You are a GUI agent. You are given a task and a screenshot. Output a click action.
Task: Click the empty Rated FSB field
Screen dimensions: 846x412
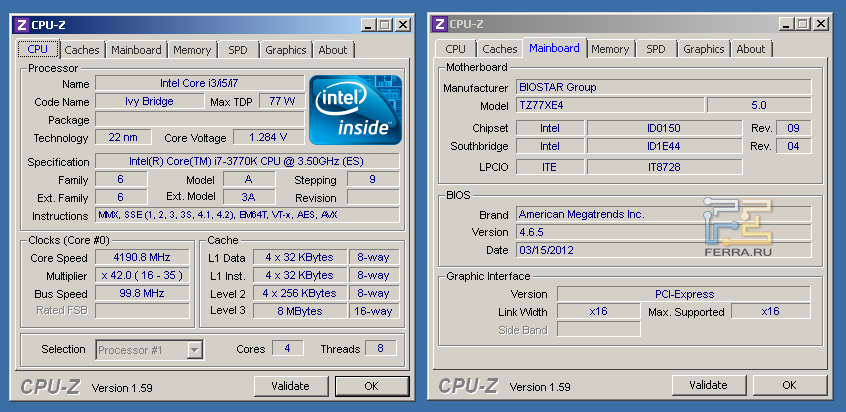pos(142,311)
